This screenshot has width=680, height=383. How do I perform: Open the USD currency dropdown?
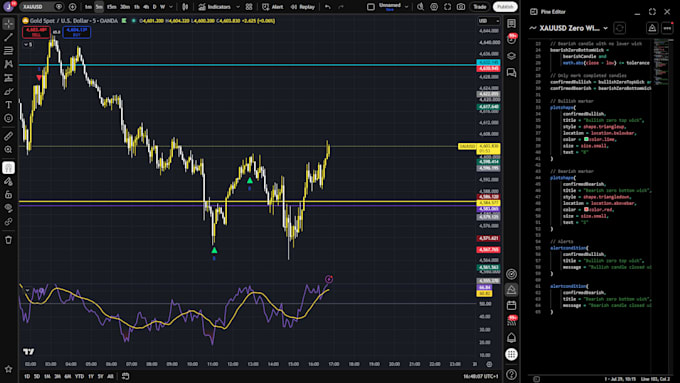[x=488, y=21]
